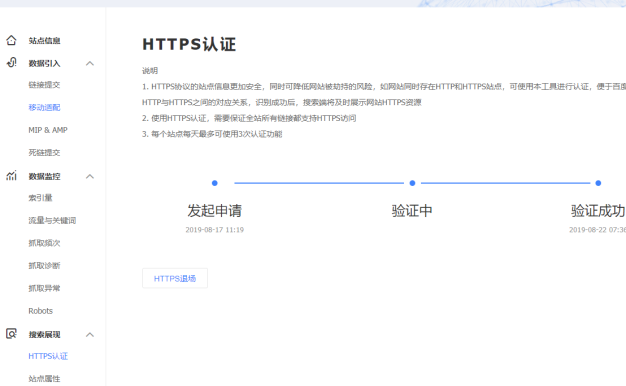Click the 验证成功 step dot
626x386 pixels.
[x=598, y=183]
